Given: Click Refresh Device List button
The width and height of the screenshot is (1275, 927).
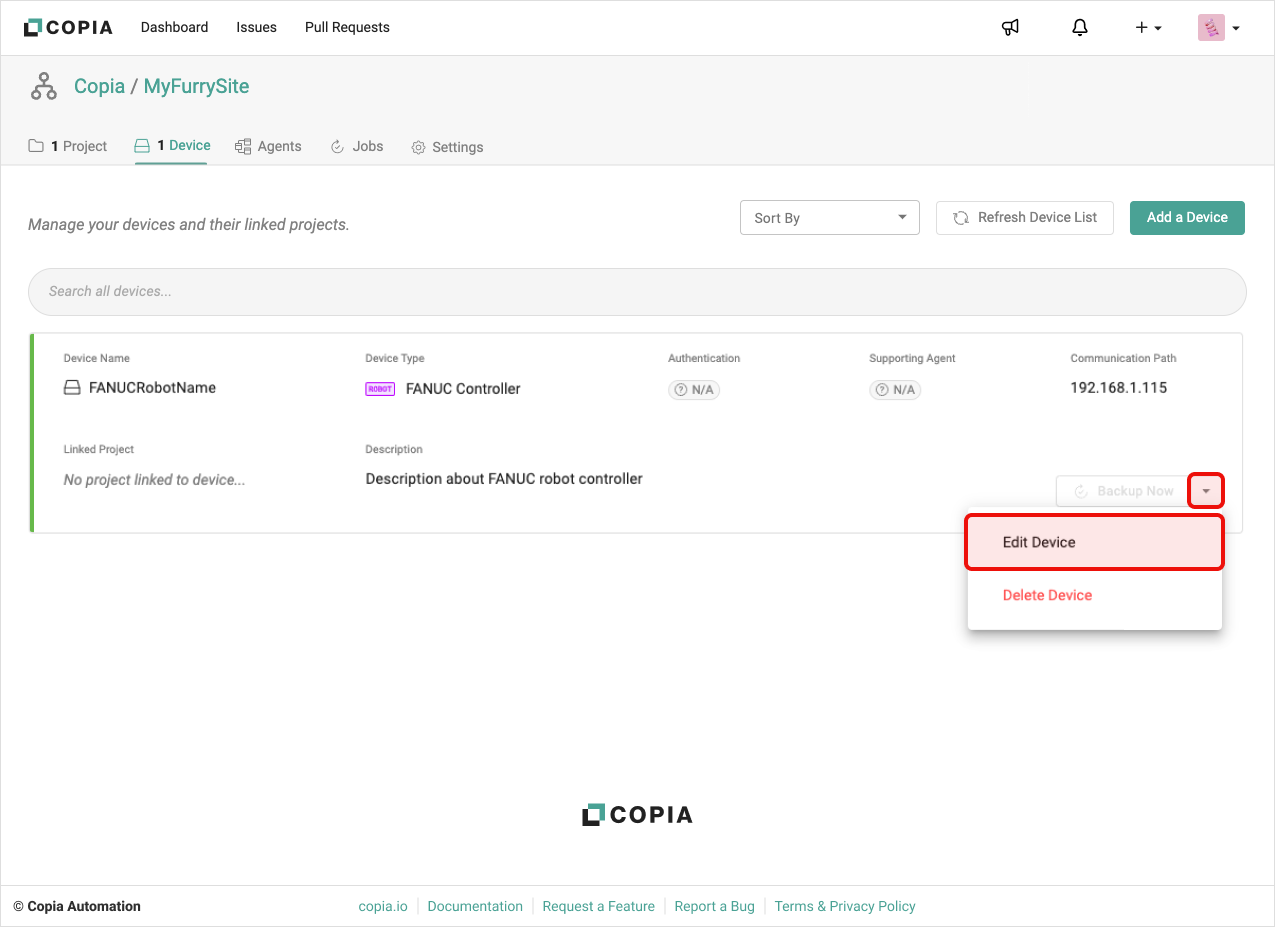Looking at the screenshot, I should [1024, 218].
